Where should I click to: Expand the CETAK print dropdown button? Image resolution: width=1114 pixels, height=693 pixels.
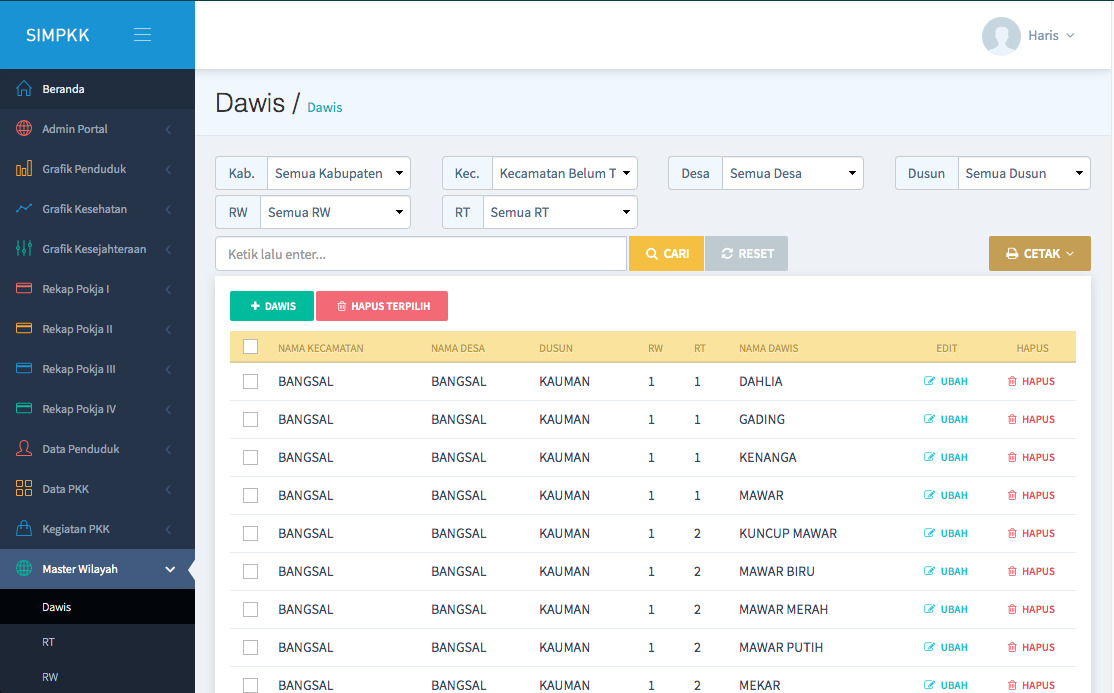(1039, 254)
